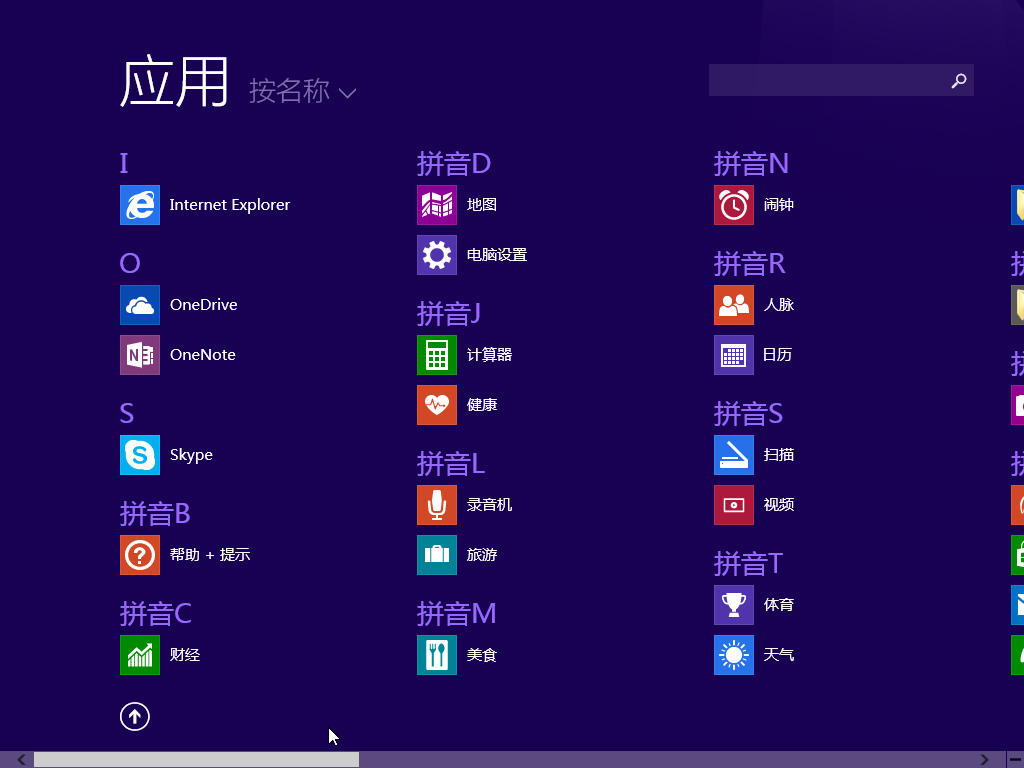The image size is (1024, 768).
Task: Open the Internet Explorer app icon
Action: tap(140, 205)
